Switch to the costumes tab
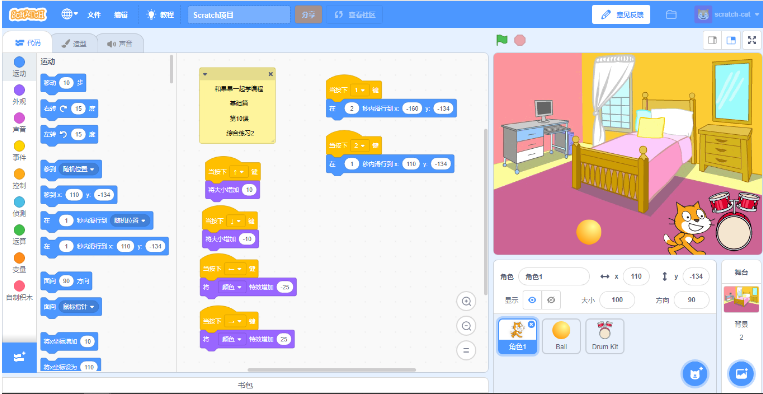 [x=74, y=44]
